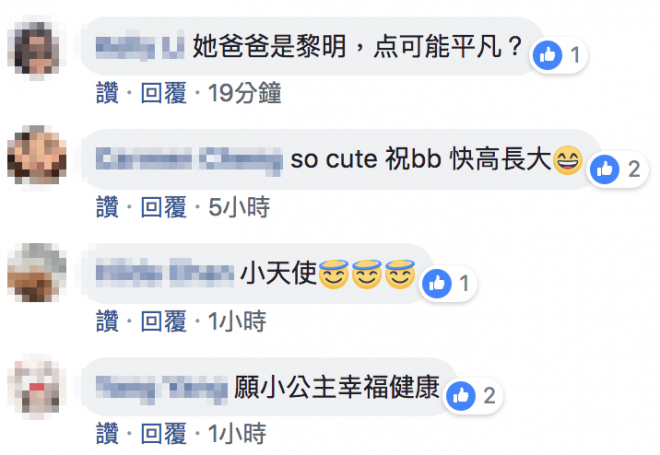Viewport: 660px width, 455px height.
Task: Click like reaction icon on 願小公主幸福健康 comment
Action: tap(460, 396)
